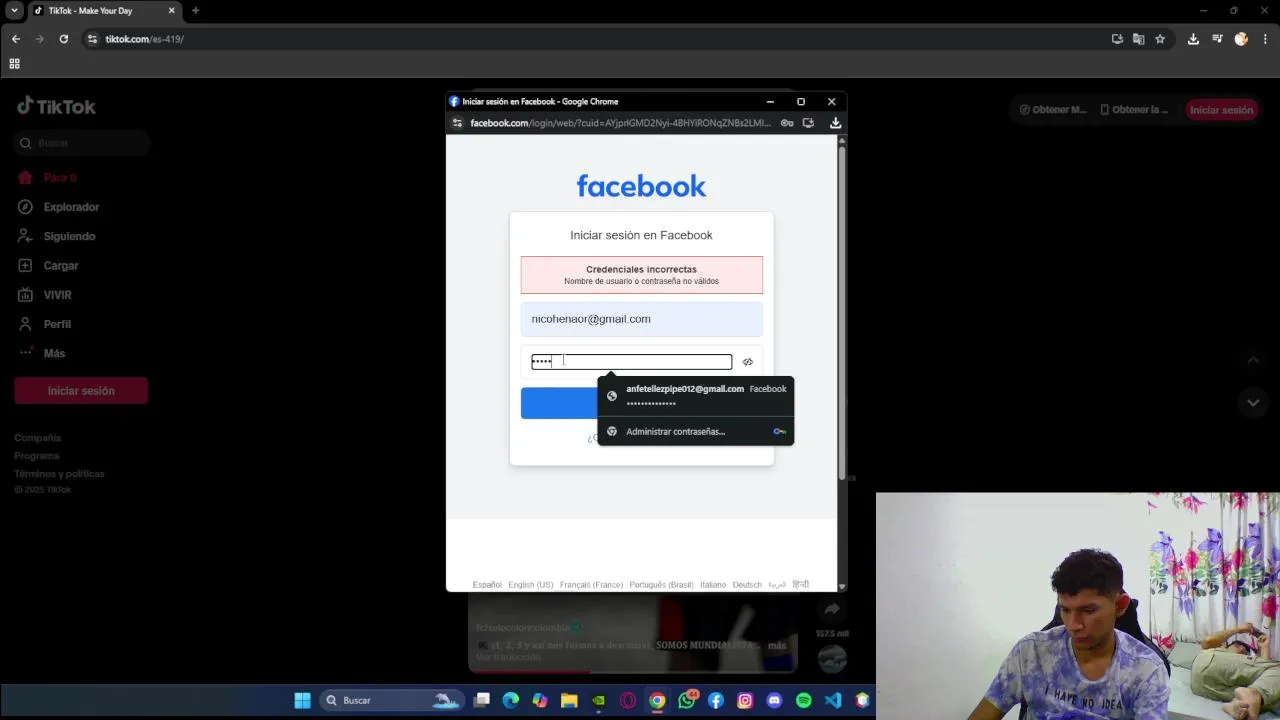Screen dimensions: 1280x720
Task: Open a new tab with plus button
Action: [x=195, y=11]
